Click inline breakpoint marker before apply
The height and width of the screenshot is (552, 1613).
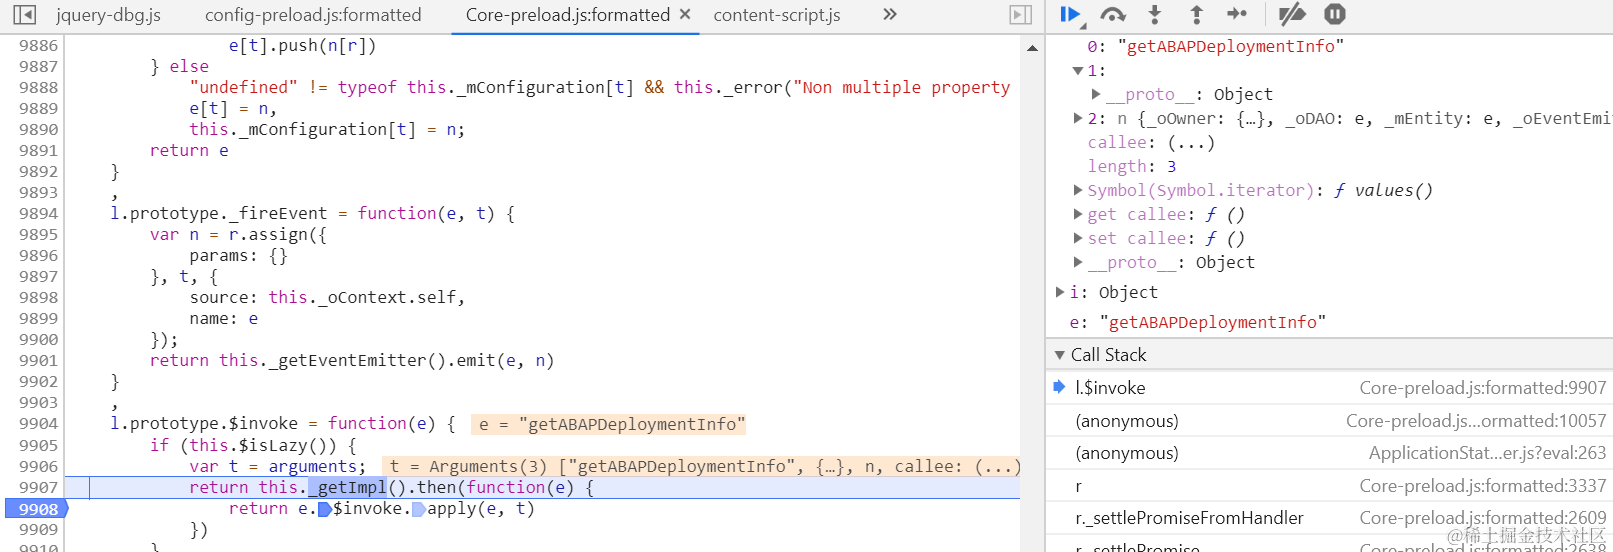(419, 509)
